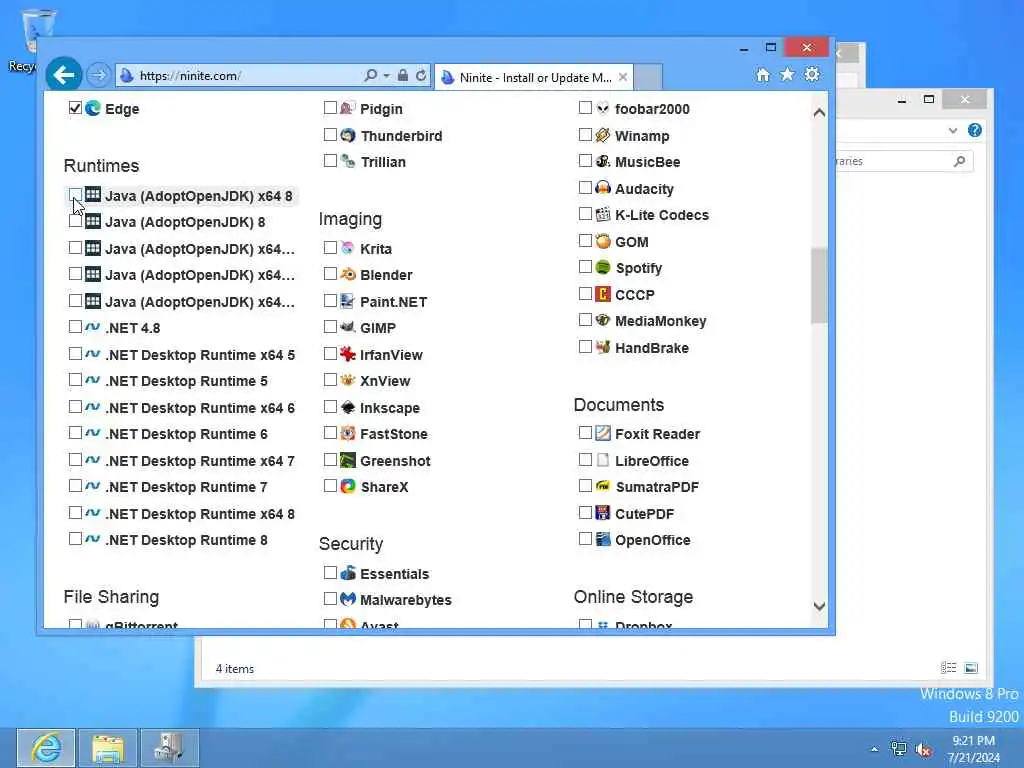Image resolution: width=1024 pixels, height=768 pixels.
Task: Click the MediaMonkey label
Action: (x=660, y=321)
